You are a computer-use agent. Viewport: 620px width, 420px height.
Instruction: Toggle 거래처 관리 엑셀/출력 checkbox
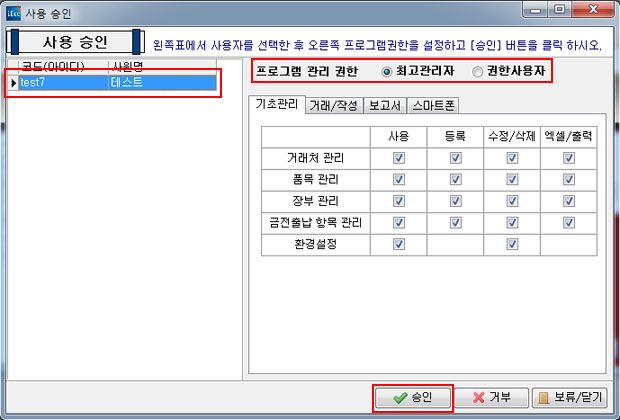(570, 158)
